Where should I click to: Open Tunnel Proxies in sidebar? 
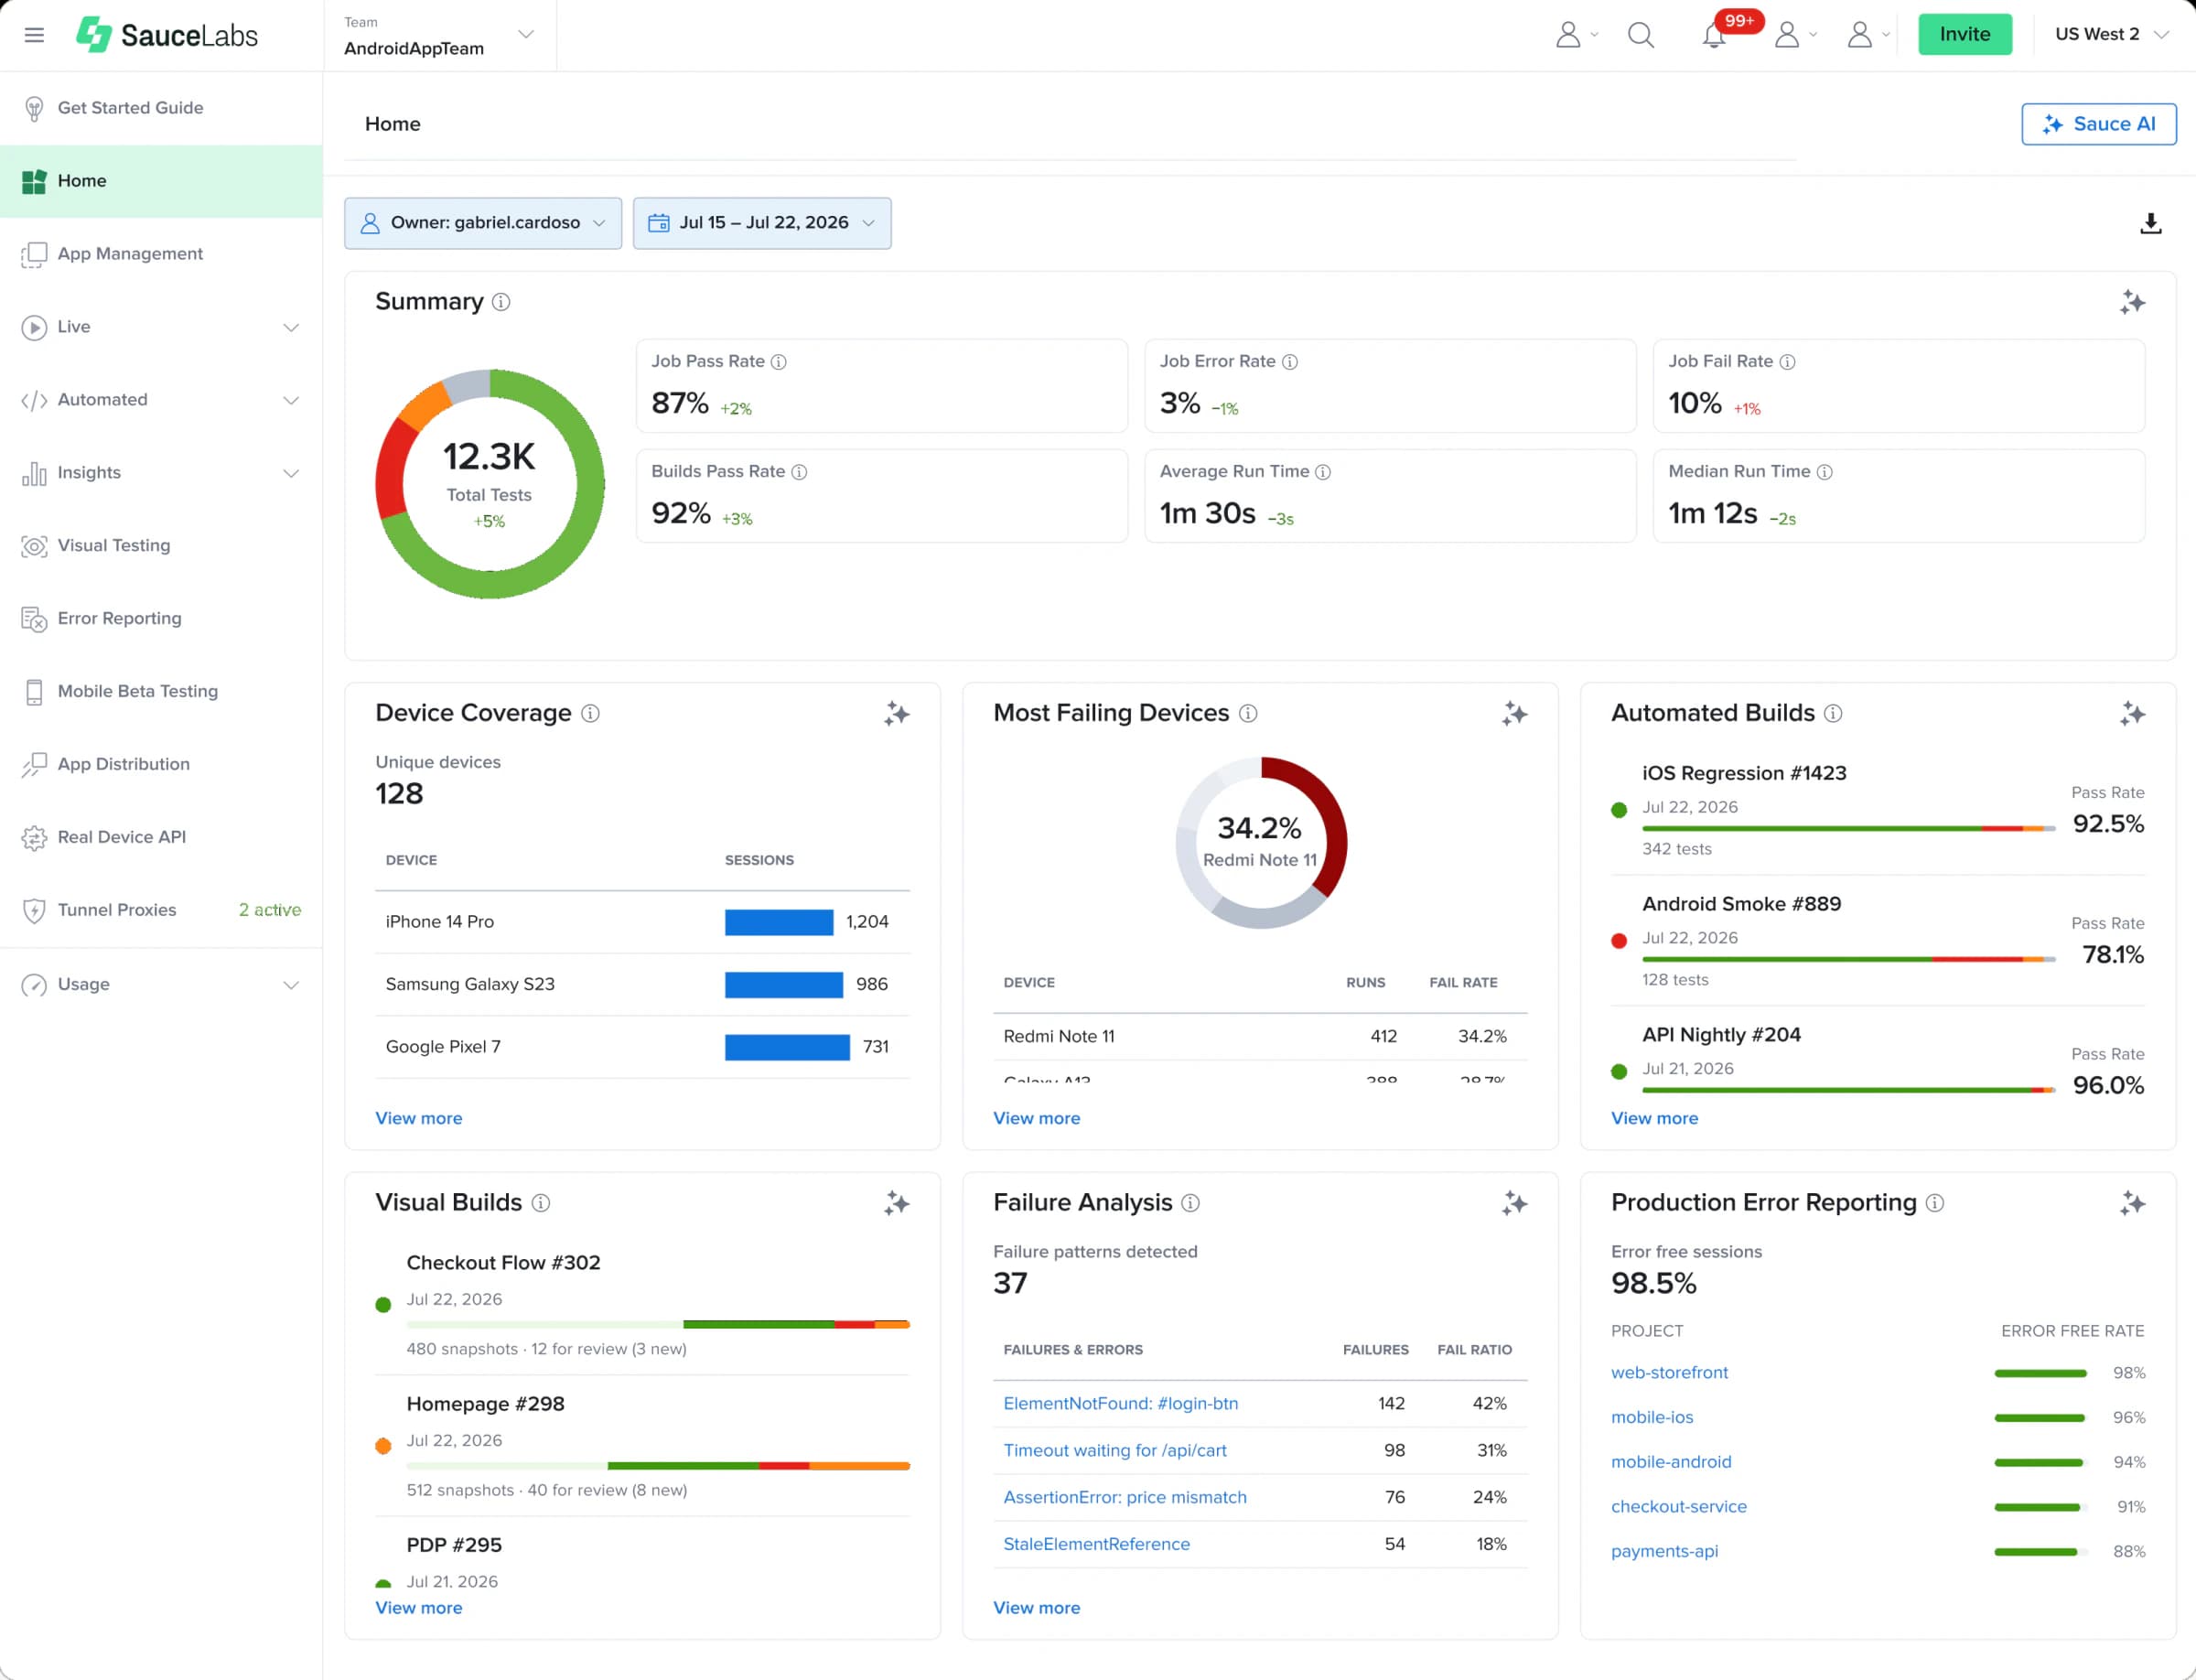(x=161, y=910)
